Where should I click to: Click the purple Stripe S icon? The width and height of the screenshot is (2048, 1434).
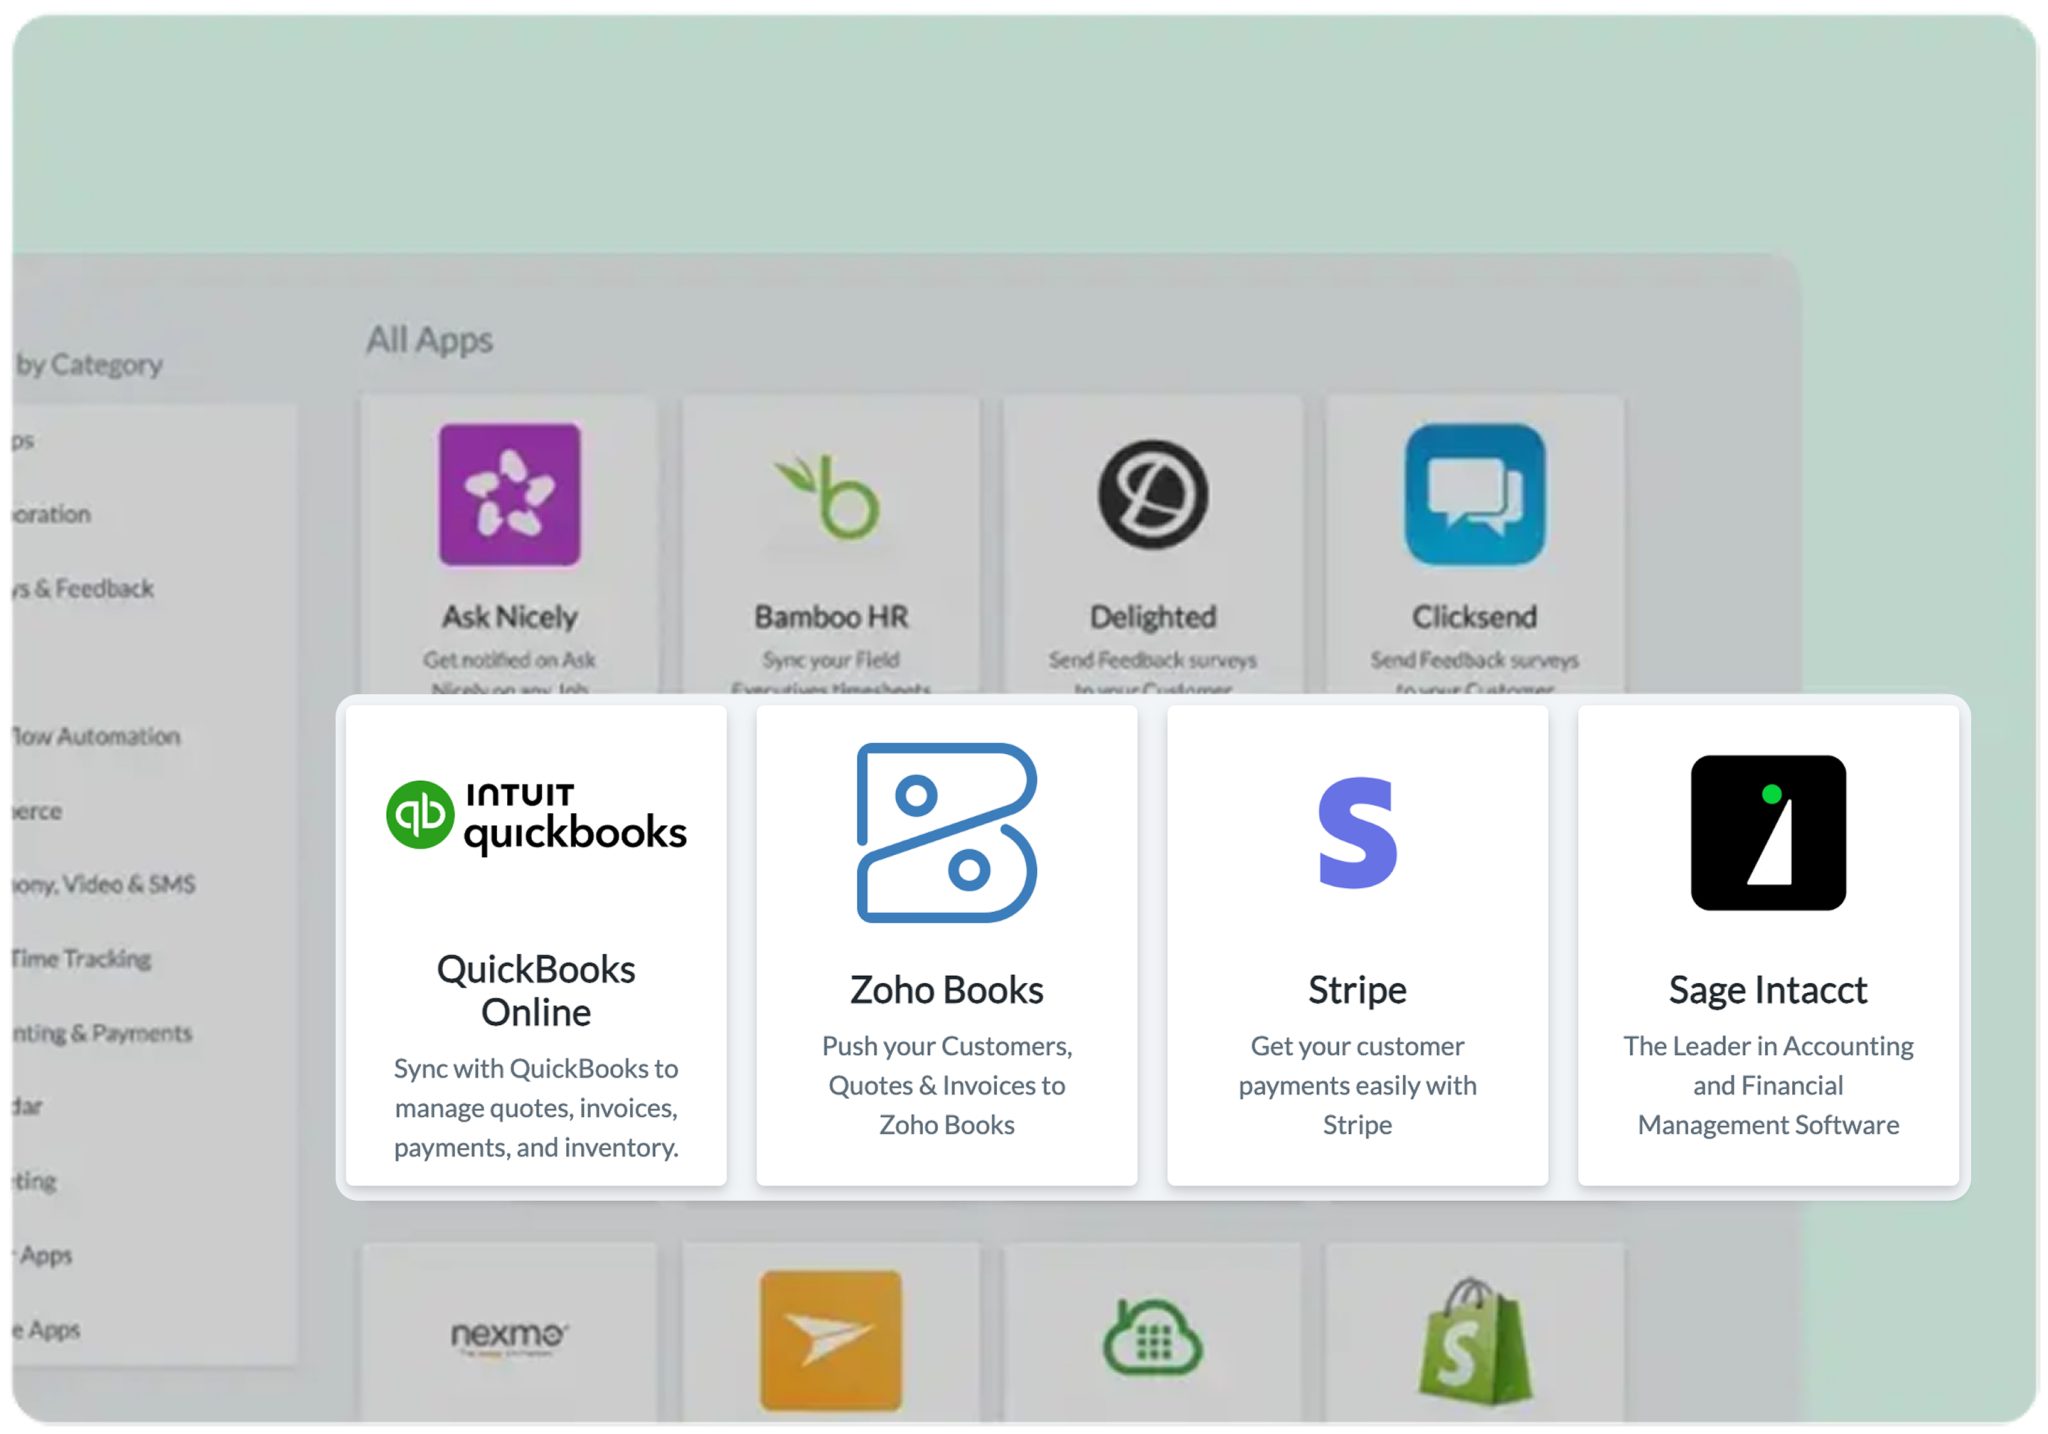click(1357, 832)
